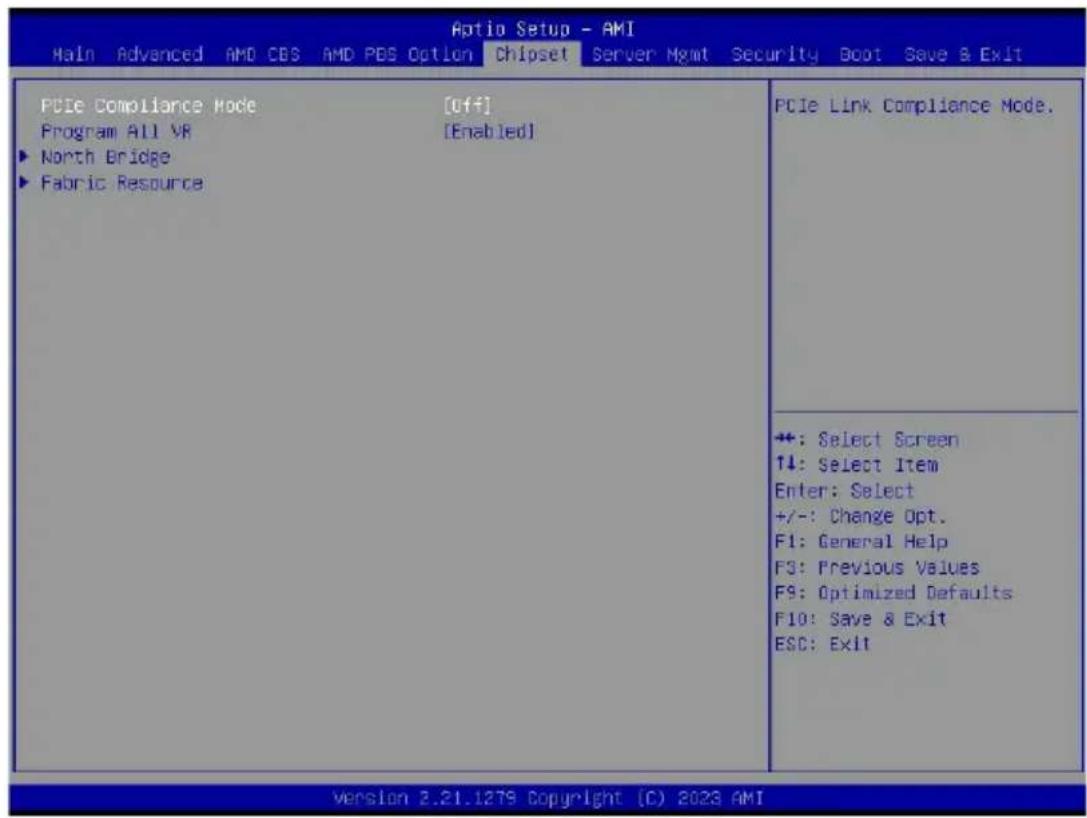Go to AMD PBS Option tab

[397, 54]
